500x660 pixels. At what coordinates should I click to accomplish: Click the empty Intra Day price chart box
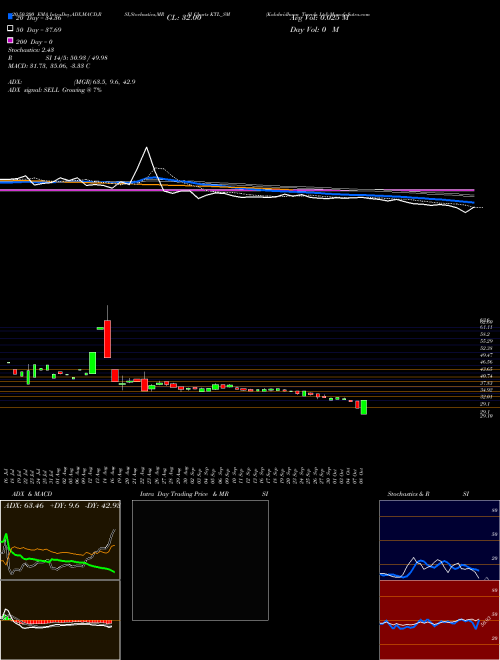click(x=200, y=560)
